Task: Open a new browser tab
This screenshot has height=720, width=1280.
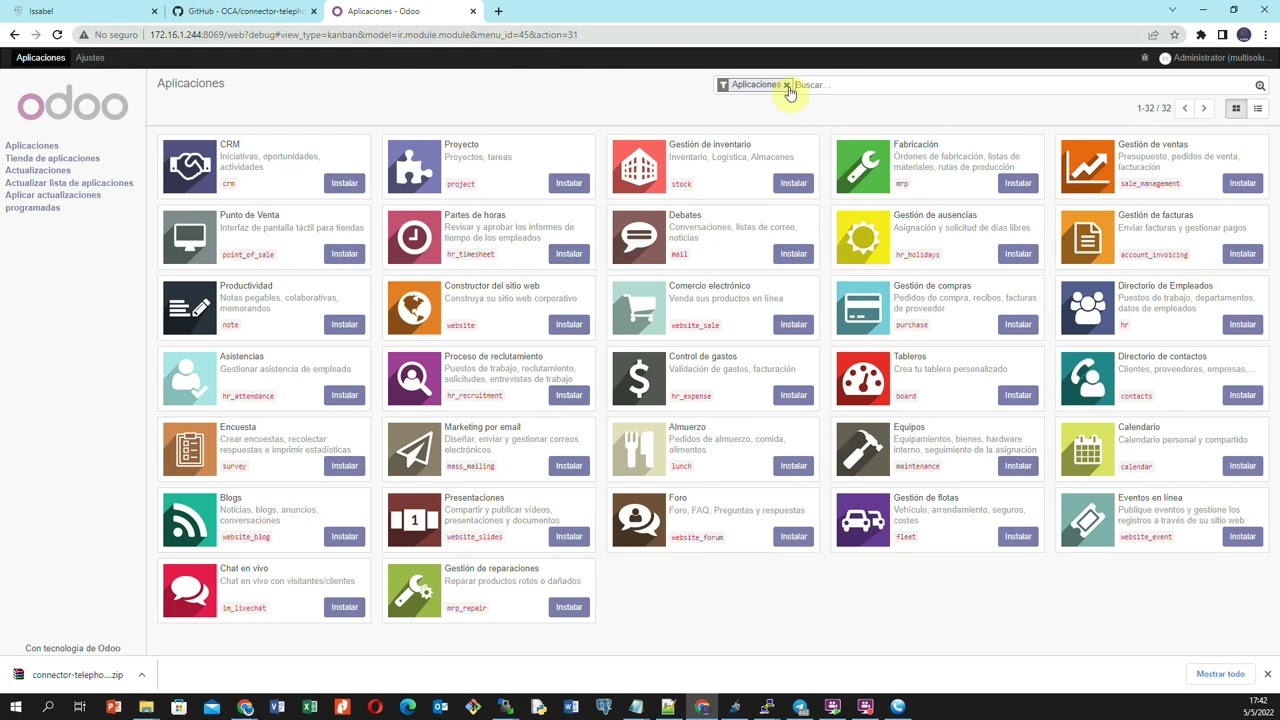Action: coord(498,11)
